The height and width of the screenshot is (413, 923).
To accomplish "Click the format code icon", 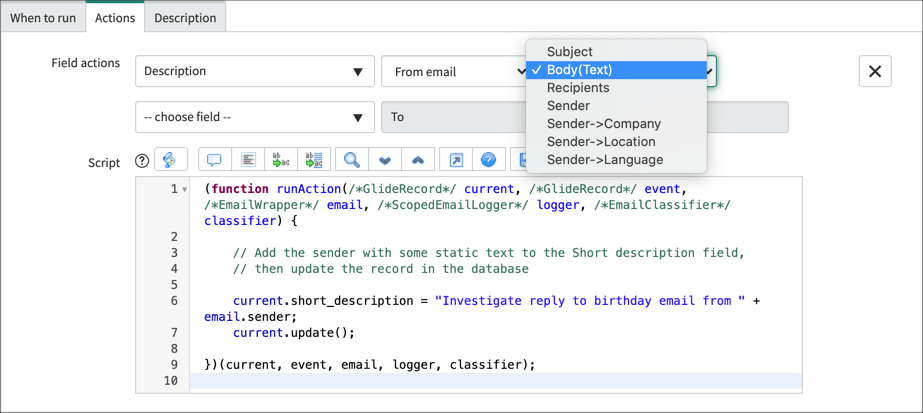I will (247, 160).
